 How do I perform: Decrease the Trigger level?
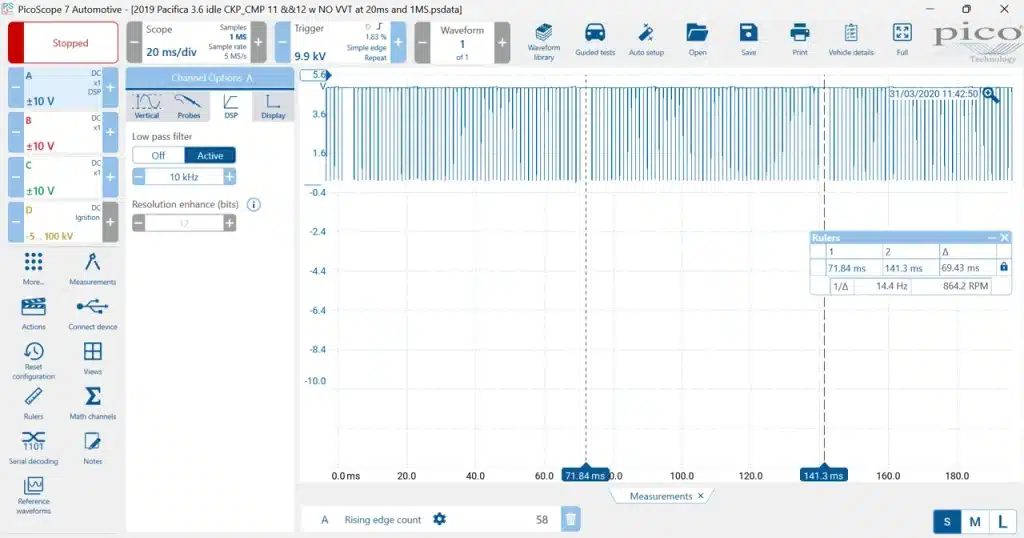pos(283,42)
